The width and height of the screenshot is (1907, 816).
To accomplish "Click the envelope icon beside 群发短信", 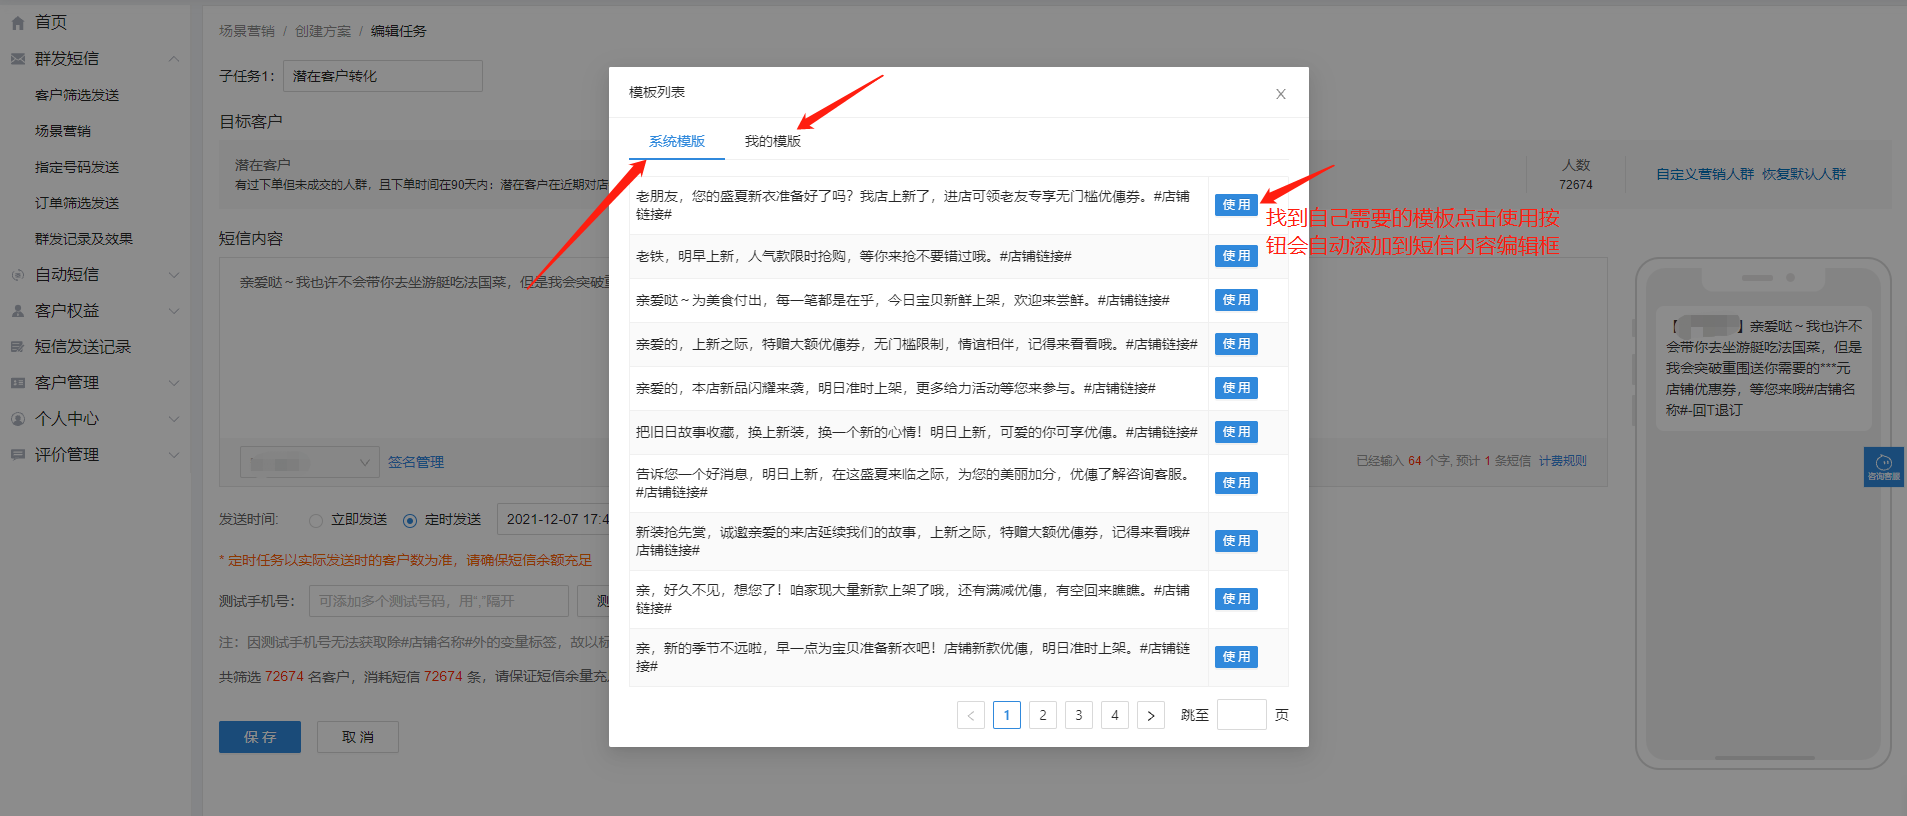I will tap(17, 59).
